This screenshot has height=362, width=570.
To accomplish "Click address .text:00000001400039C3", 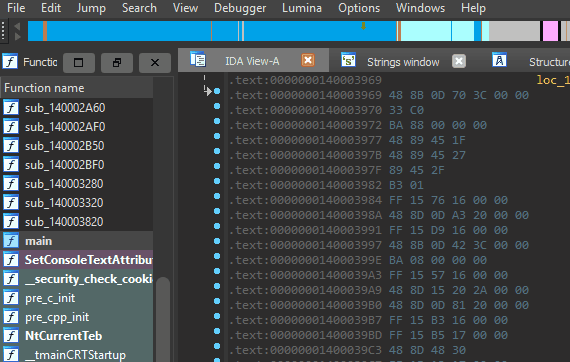I will click(x=305, y=350).
